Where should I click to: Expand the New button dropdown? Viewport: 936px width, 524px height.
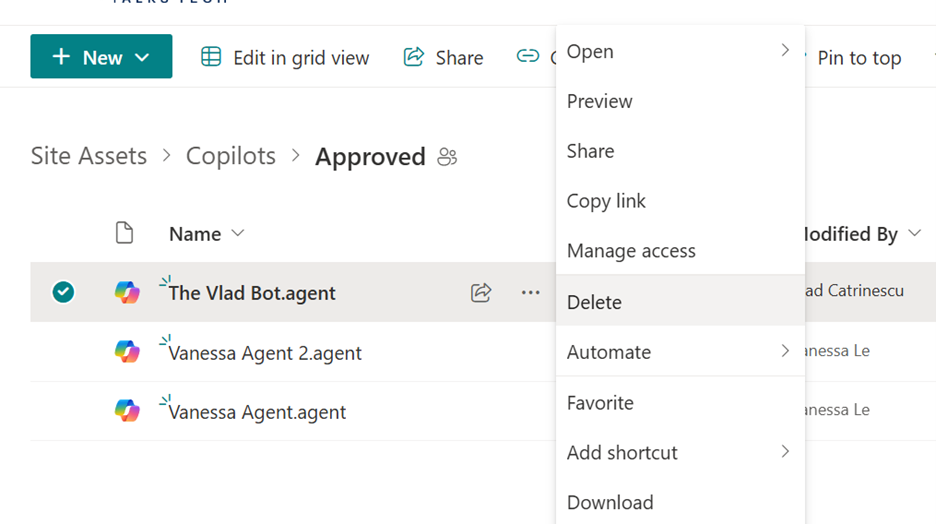coord(142,58)
